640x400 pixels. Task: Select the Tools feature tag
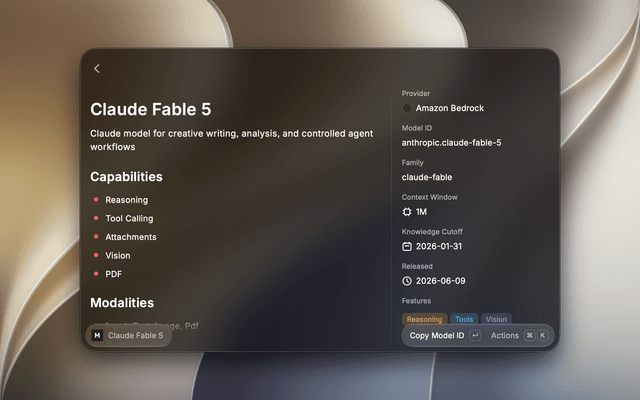464,319
